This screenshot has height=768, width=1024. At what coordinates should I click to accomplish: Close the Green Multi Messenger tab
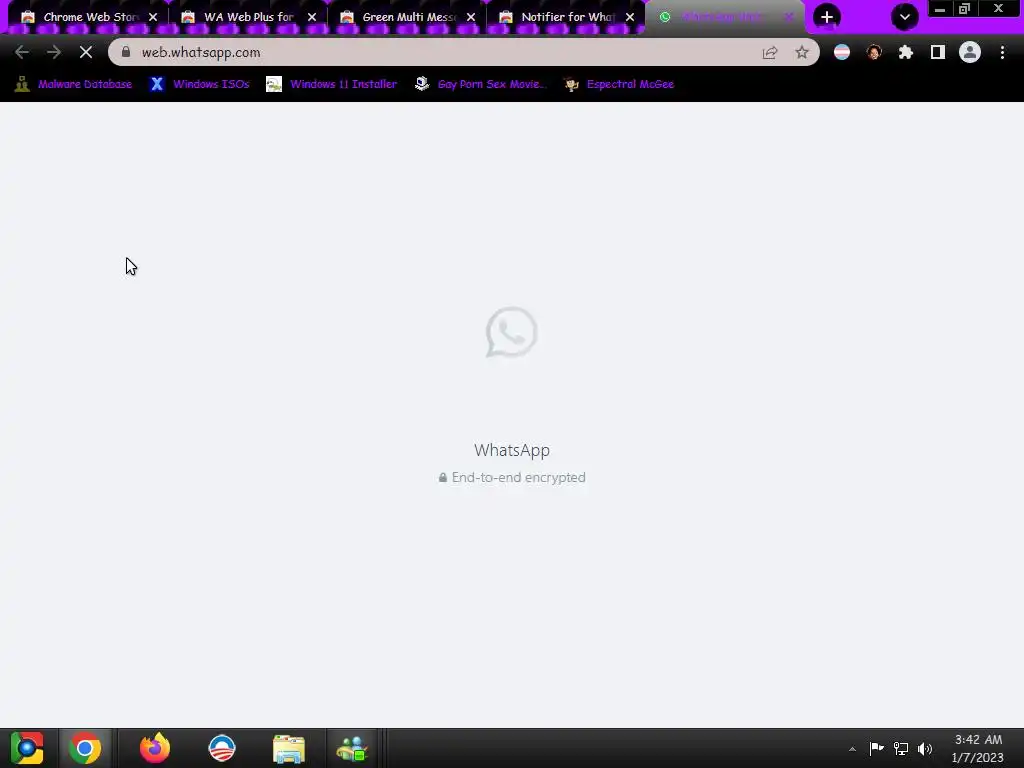coord(472,17)
